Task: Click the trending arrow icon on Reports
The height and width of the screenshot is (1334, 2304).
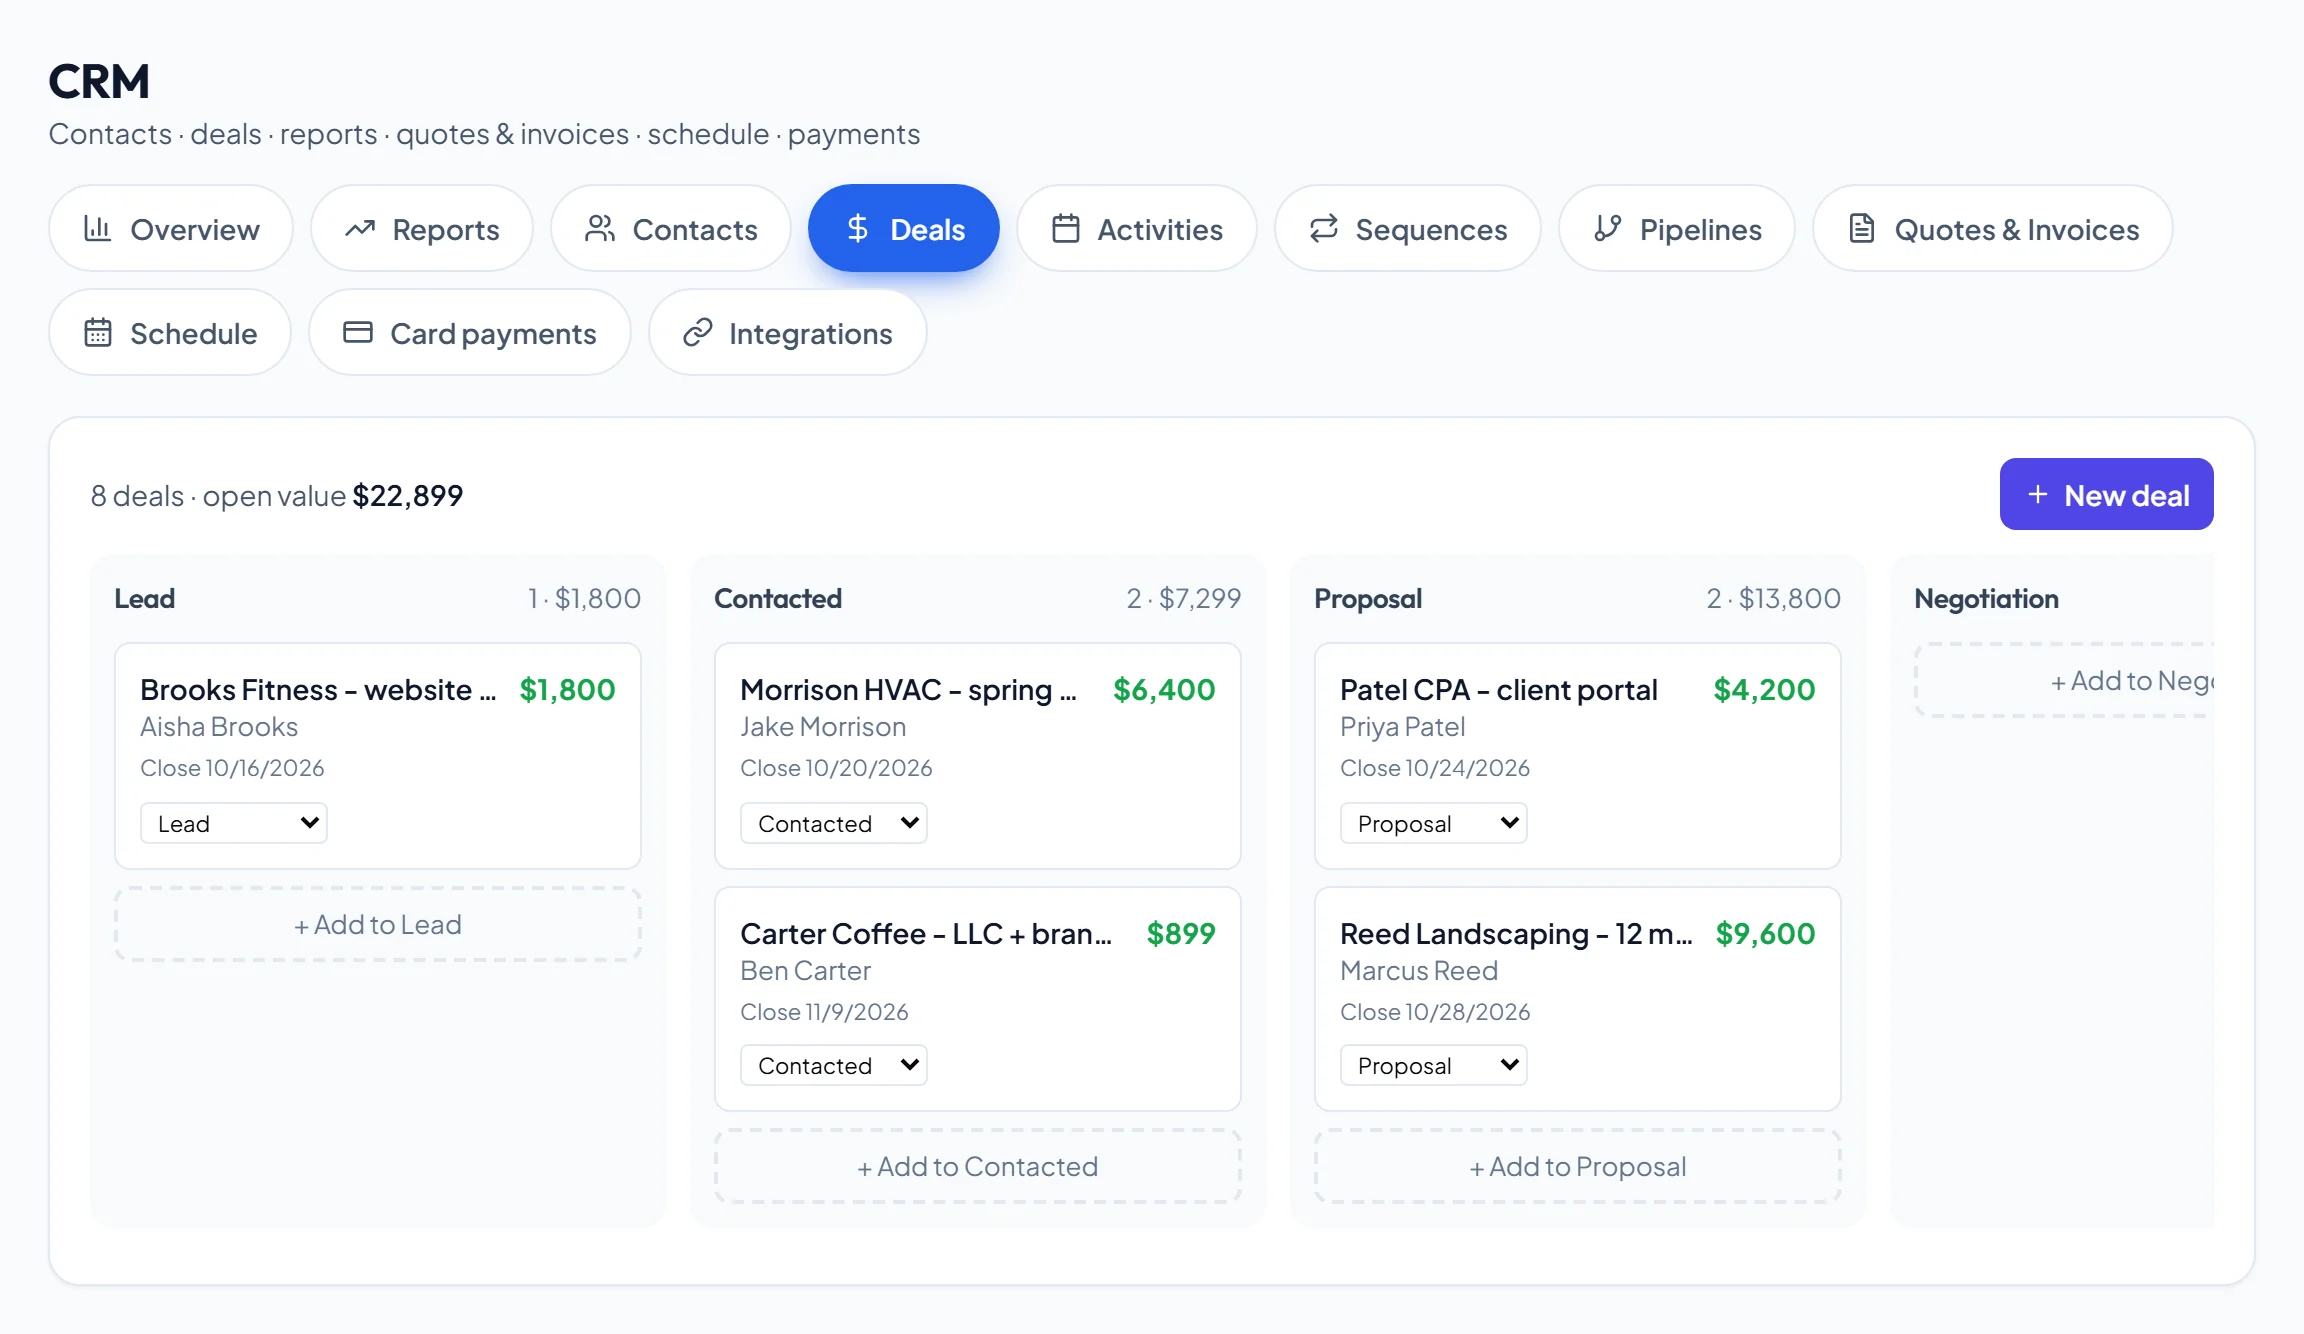Action: click(360, 229)
